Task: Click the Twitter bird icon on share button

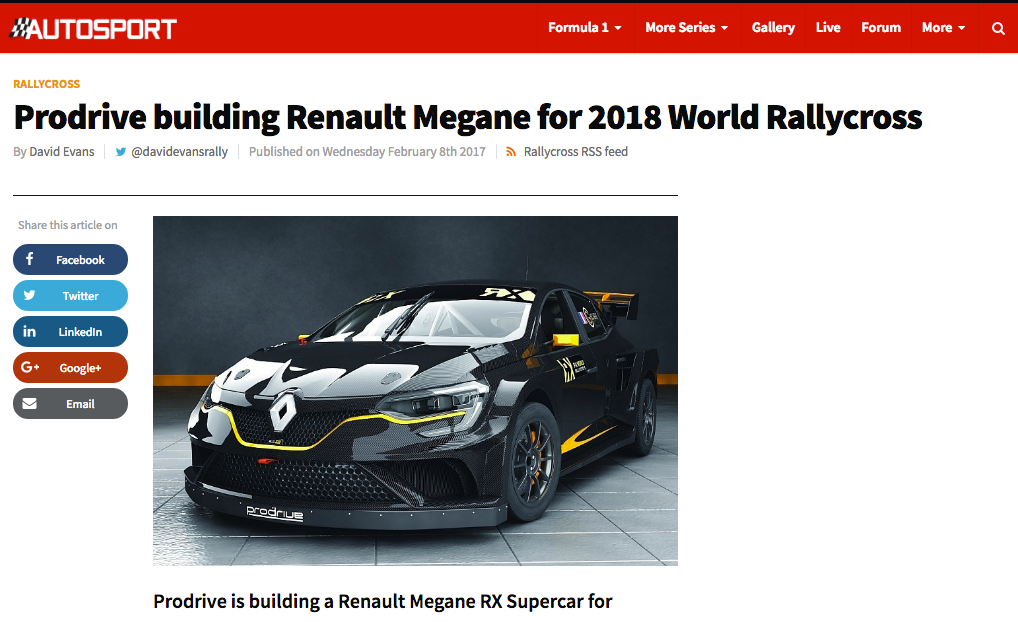Action: tap(29, 295)
